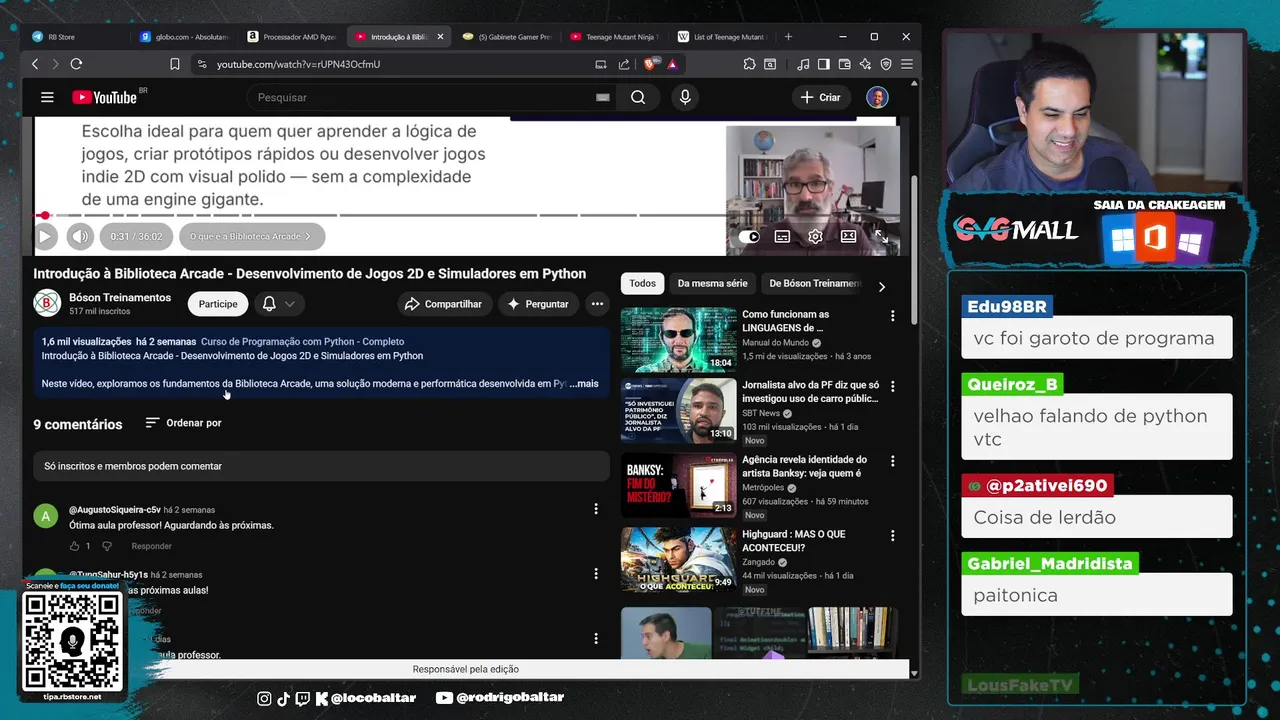
Task: Click Compartilhar share button
Action: click(443, 304)
